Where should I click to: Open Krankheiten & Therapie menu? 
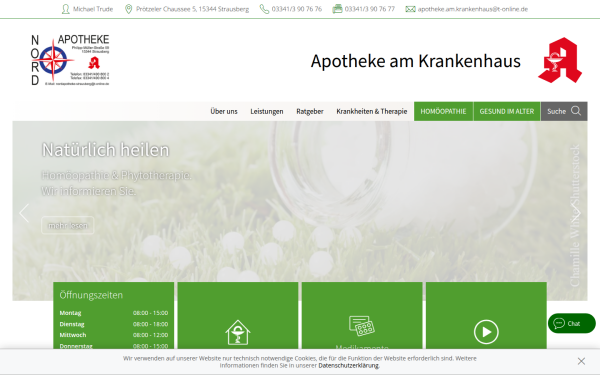372,111
